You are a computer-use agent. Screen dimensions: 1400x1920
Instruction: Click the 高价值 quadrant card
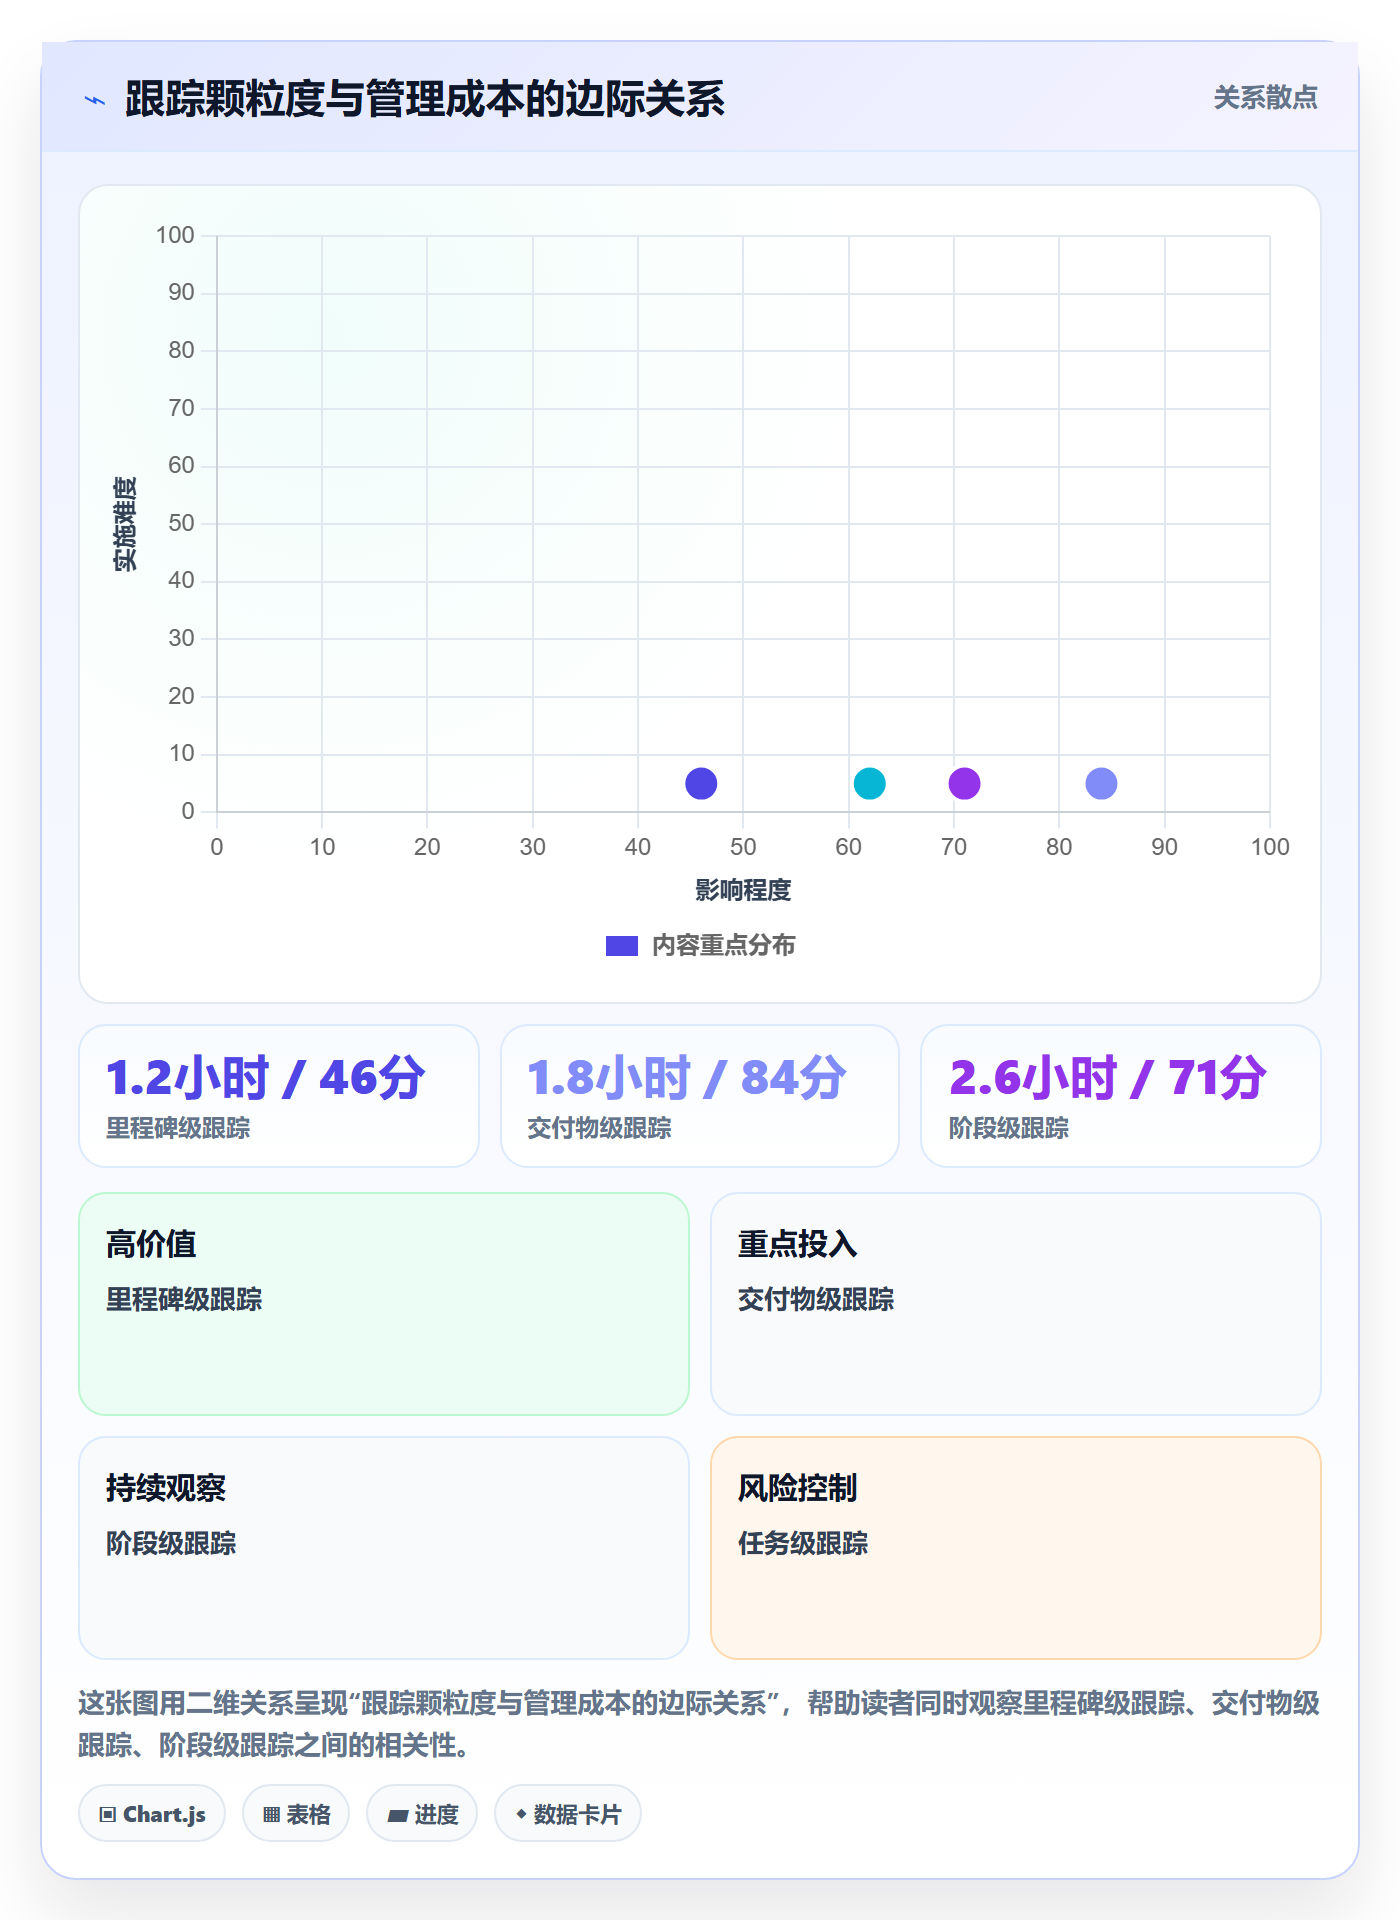point(384,1304)
